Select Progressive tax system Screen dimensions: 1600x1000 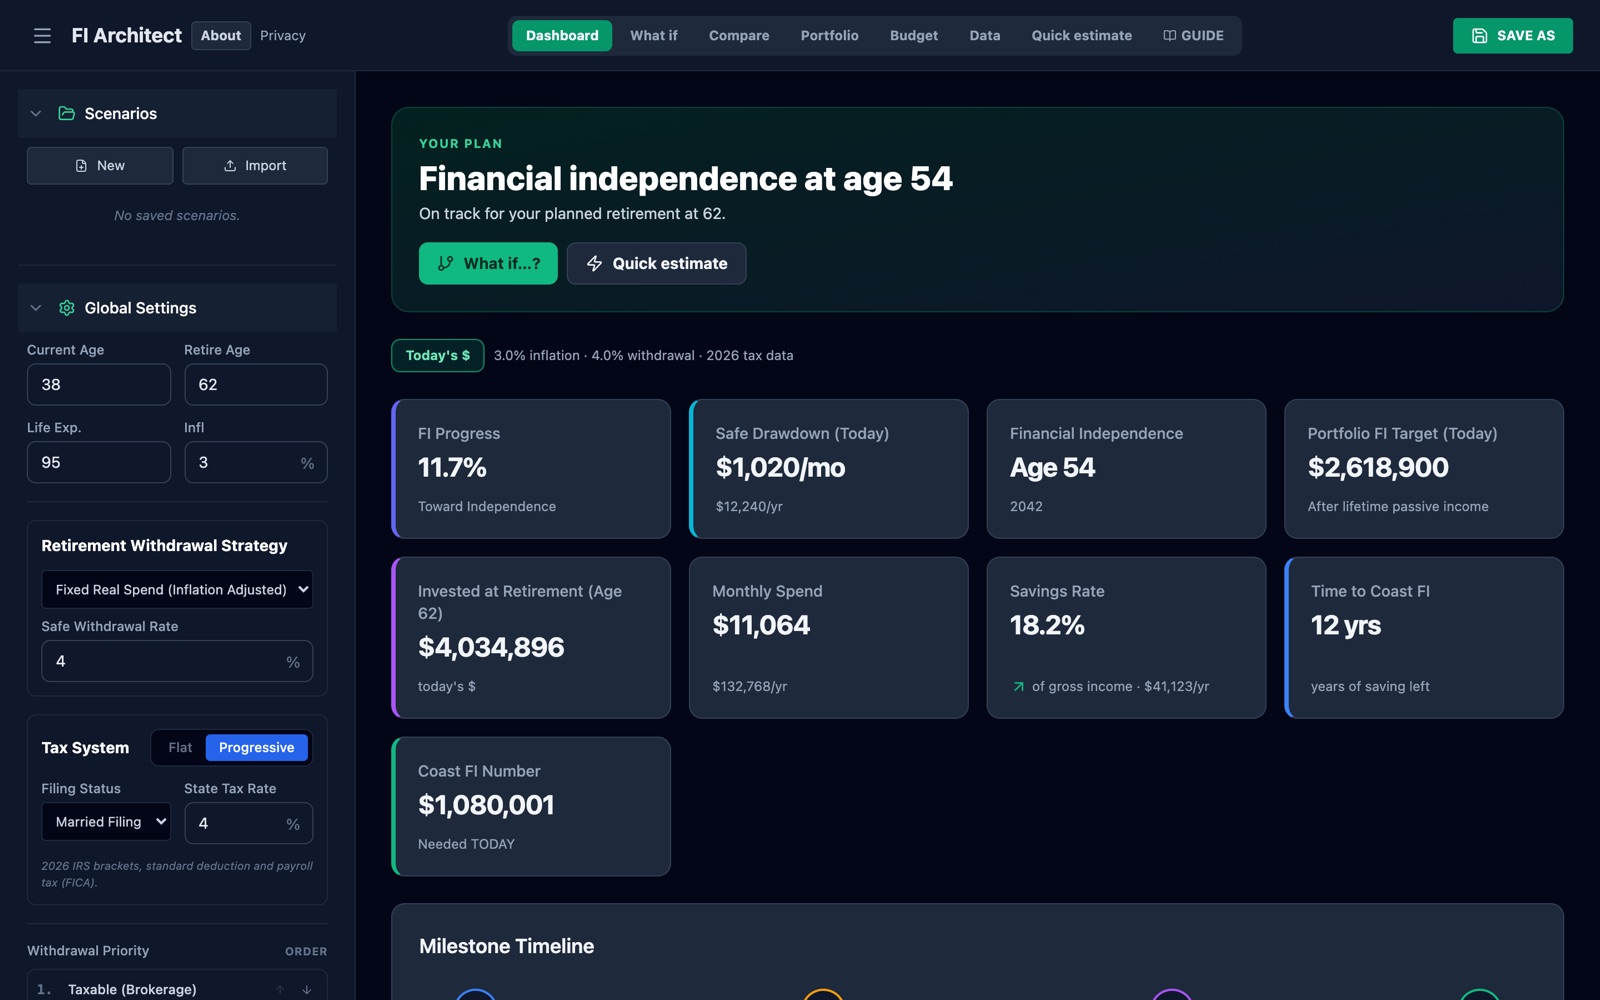tap(257, 748)
